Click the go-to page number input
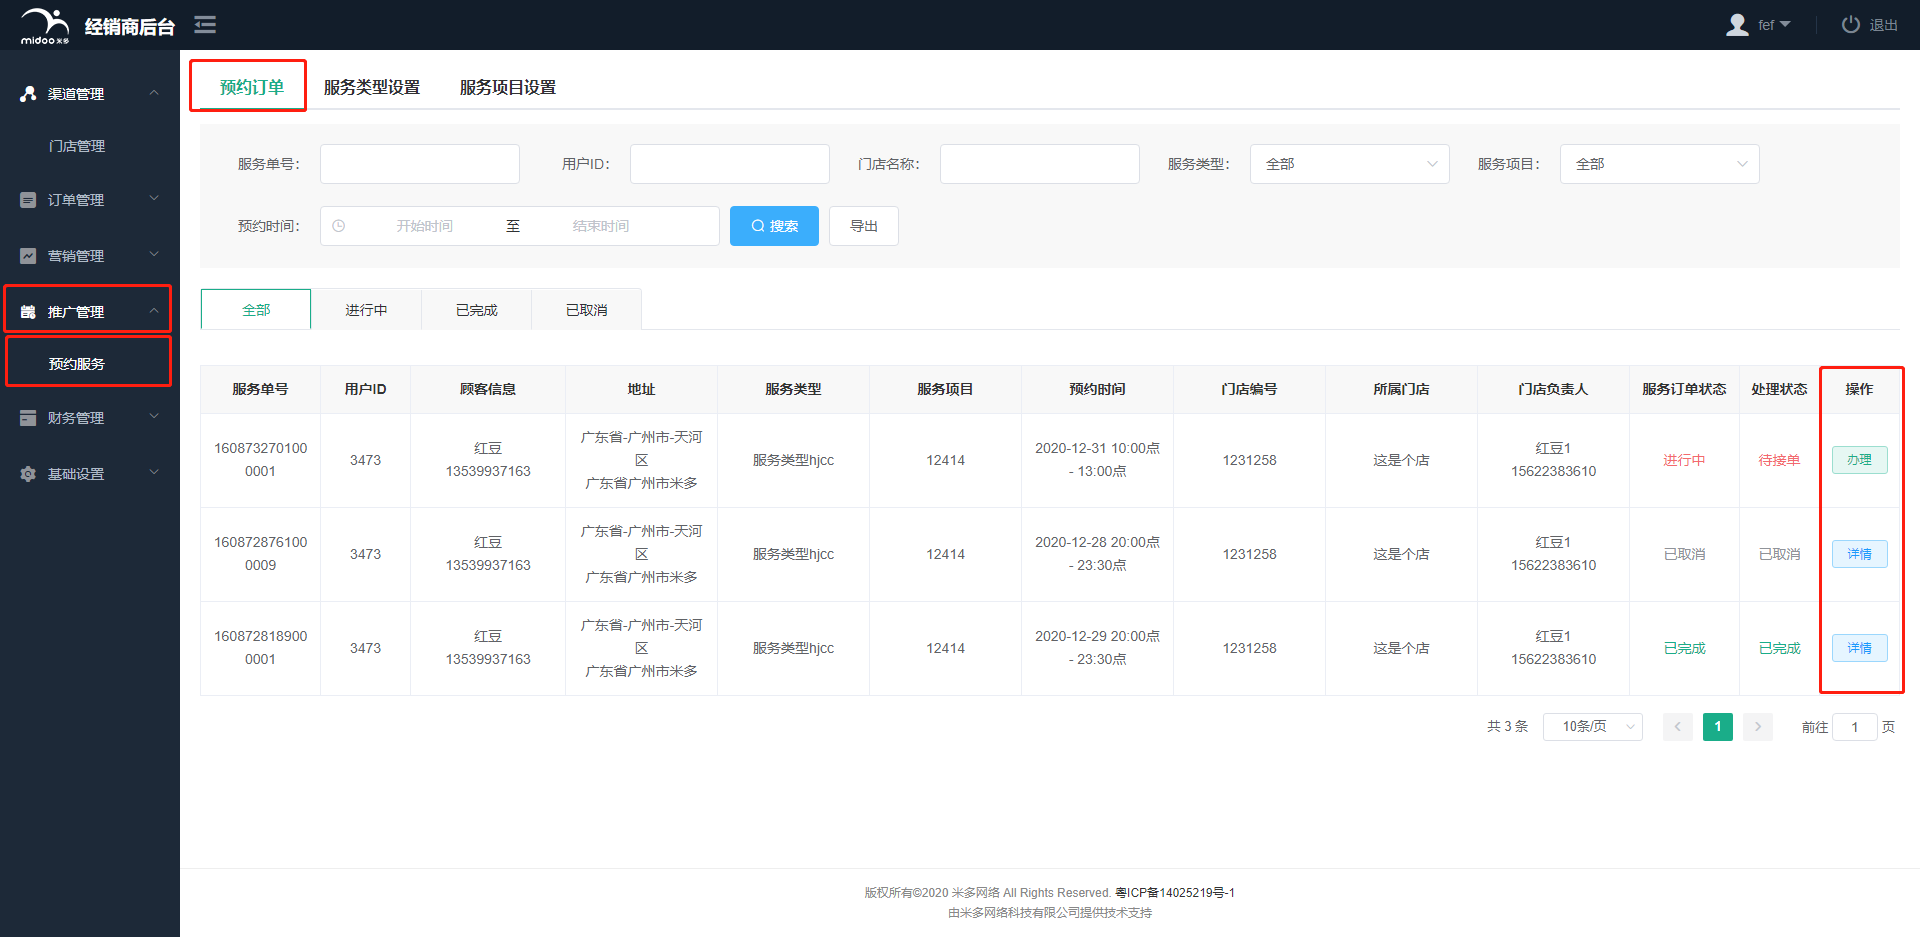The width and height of the screenshot is (1920, 937). (1854, 727)
